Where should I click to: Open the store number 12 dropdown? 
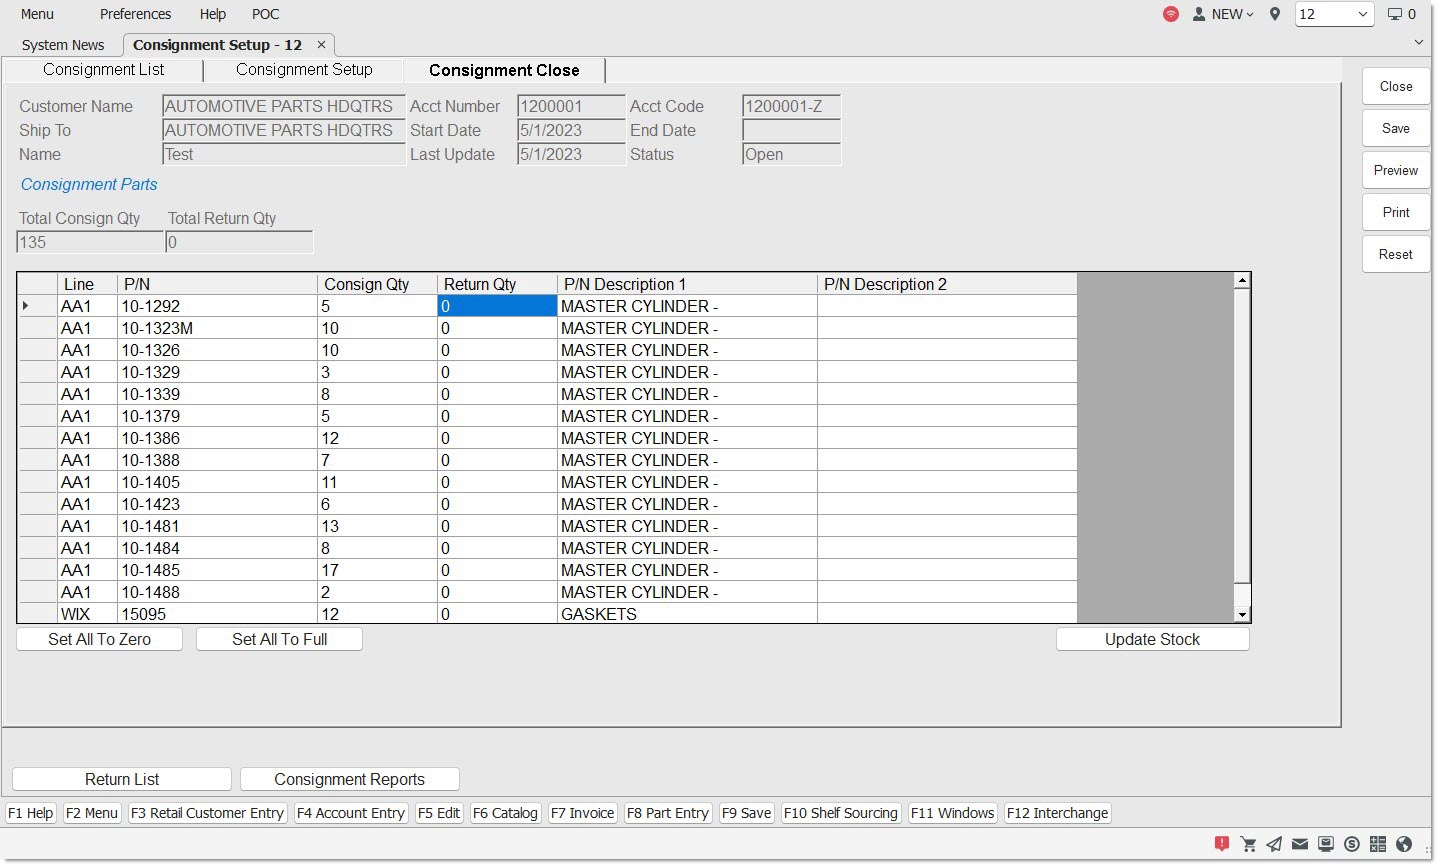[x=1334, y=14]
